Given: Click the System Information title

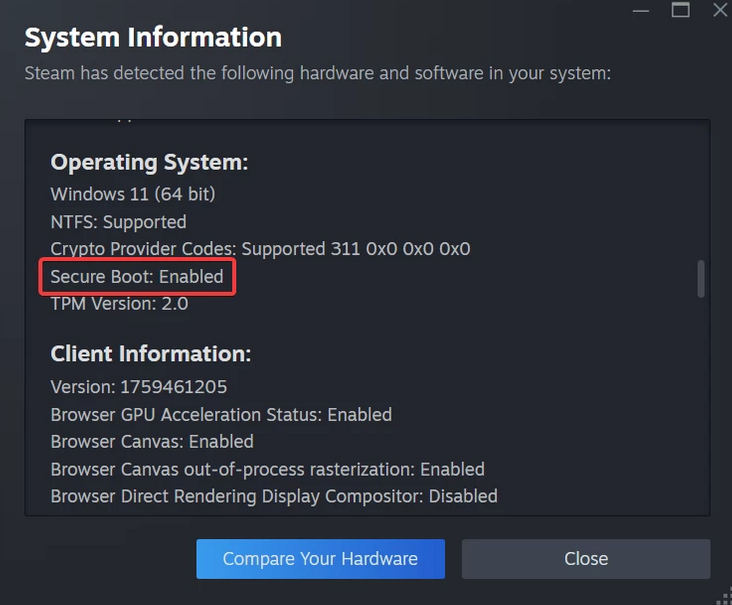Looking at the screenshot, I should (x=153, y=38).
